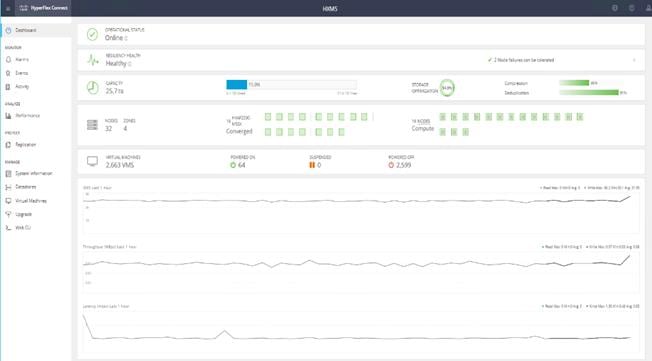
Task: Open System Information page
Action: tap(34, 173)
